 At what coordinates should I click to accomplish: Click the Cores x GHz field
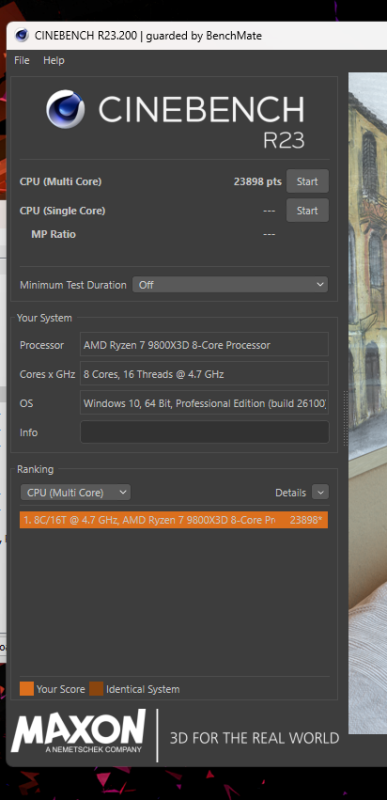coord(204,374)
